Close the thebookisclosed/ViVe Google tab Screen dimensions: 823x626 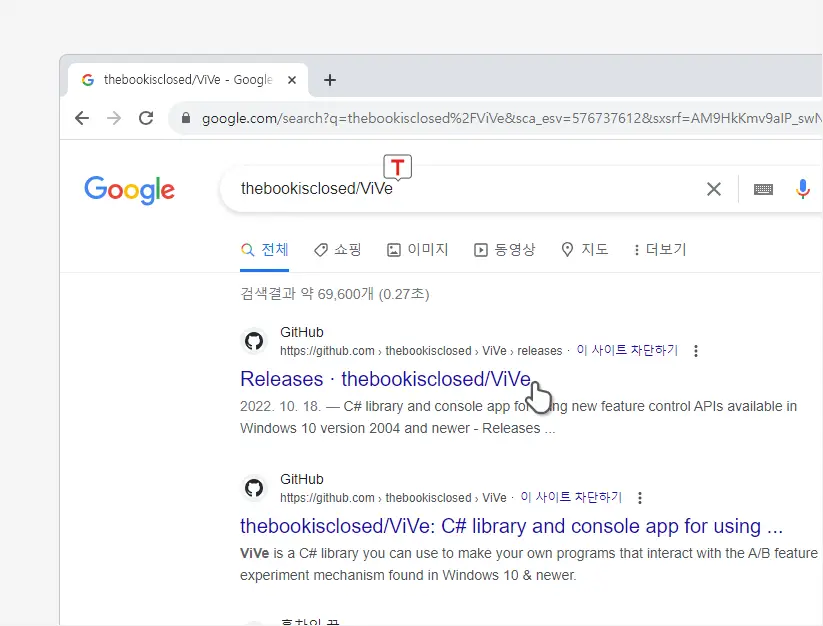pyautogui.click(x=292, y=80)
